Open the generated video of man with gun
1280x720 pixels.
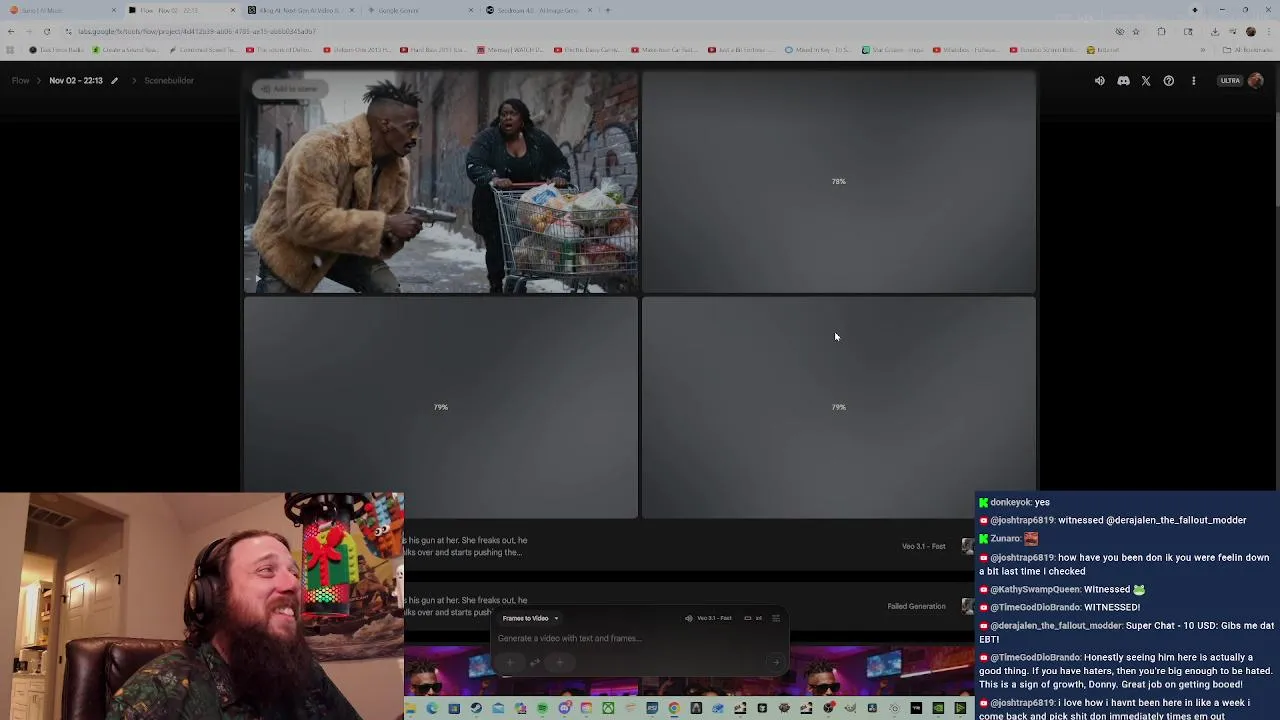(x=440, y=182)
